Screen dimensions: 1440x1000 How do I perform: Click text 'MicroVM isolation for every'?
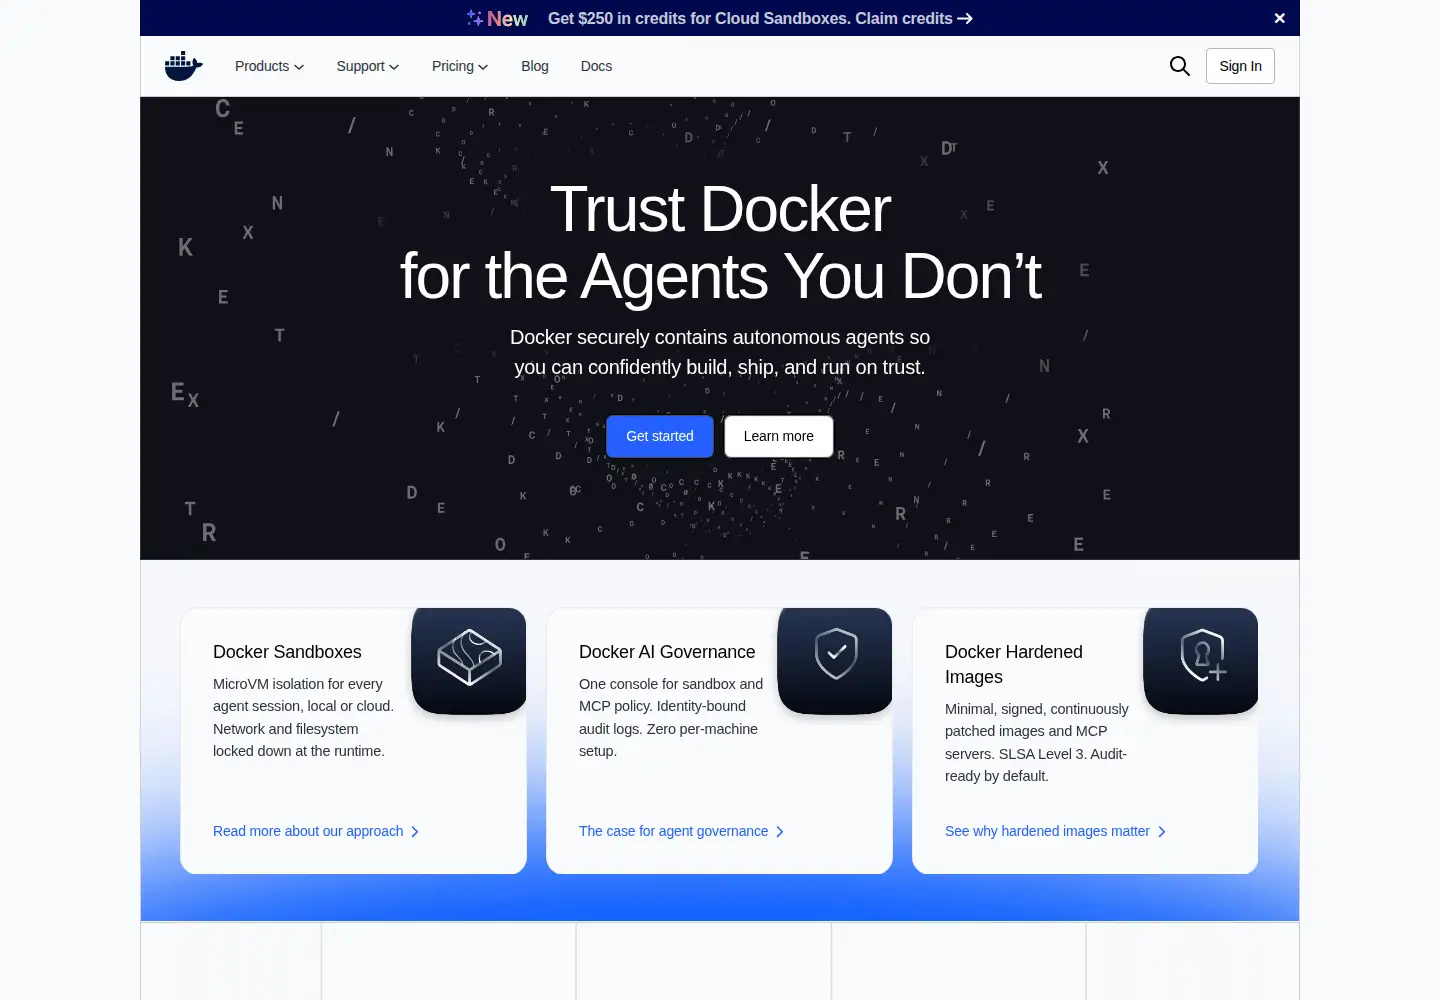click(x=298, y=684)
